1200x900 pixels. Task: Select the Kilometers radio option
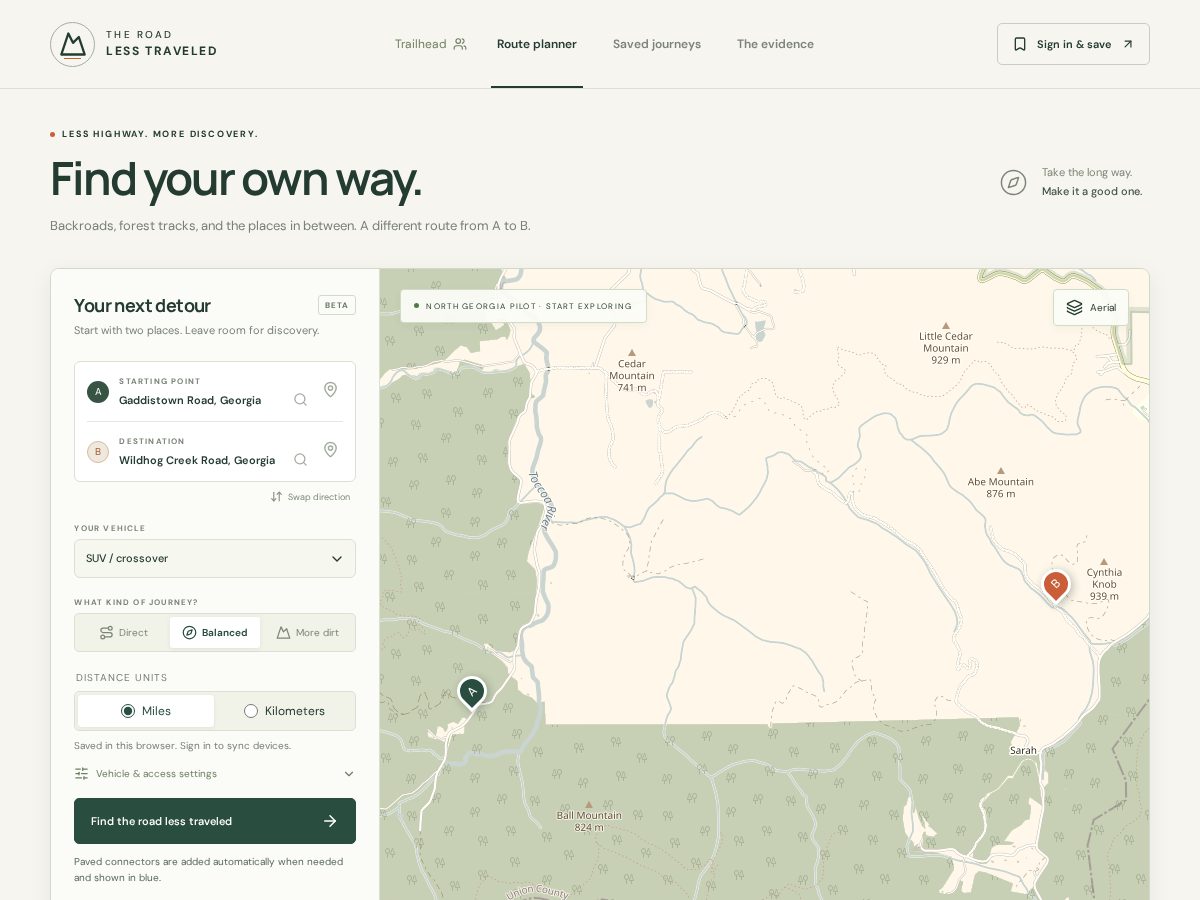point(284,711)
